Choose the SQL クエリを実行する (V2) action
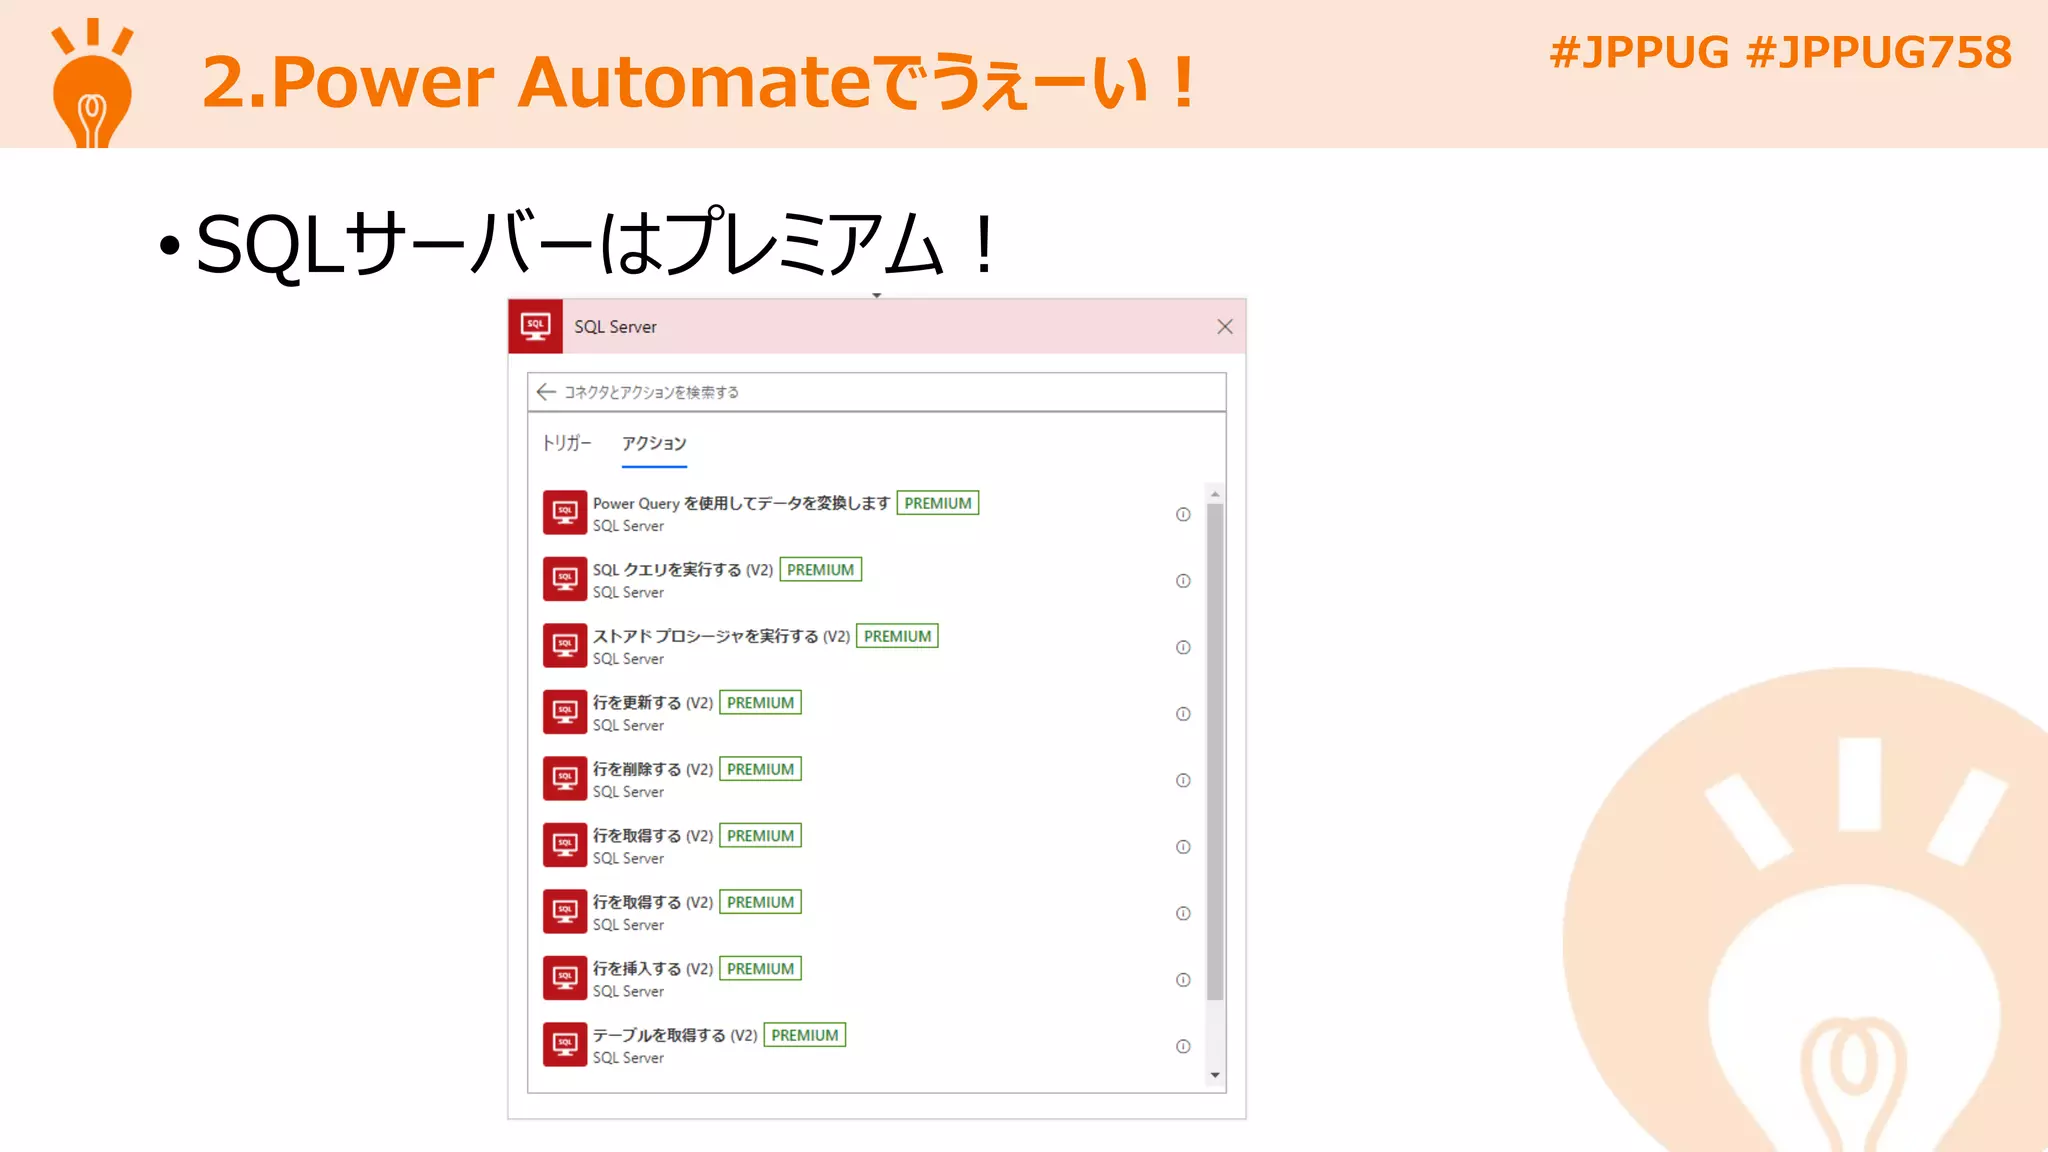The height and width of the screenshot is (1152, 2048). [683, 570]
